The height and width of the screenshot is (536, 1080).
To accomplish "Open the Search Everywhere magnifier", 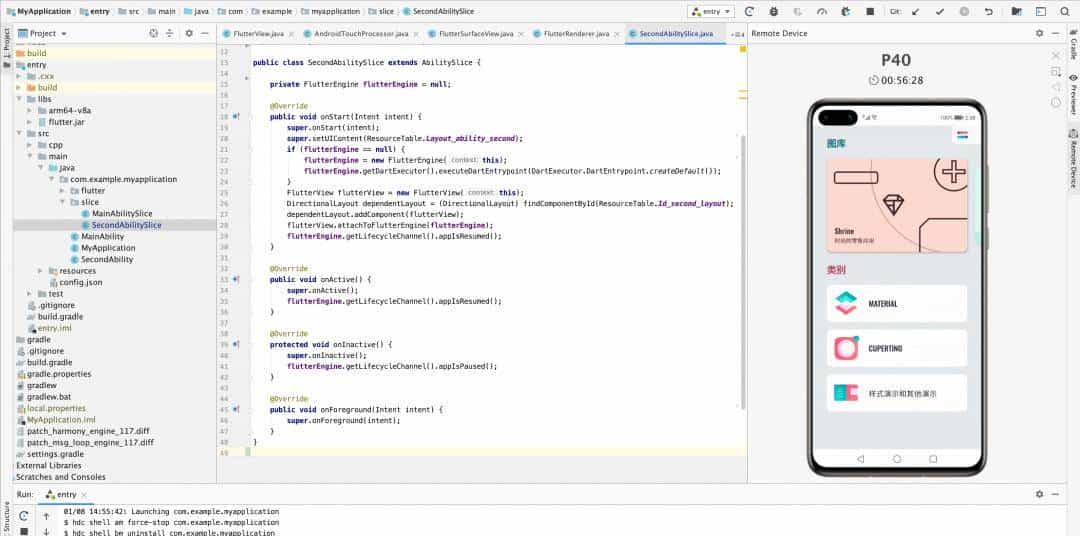I will [x=1065, y=11].
